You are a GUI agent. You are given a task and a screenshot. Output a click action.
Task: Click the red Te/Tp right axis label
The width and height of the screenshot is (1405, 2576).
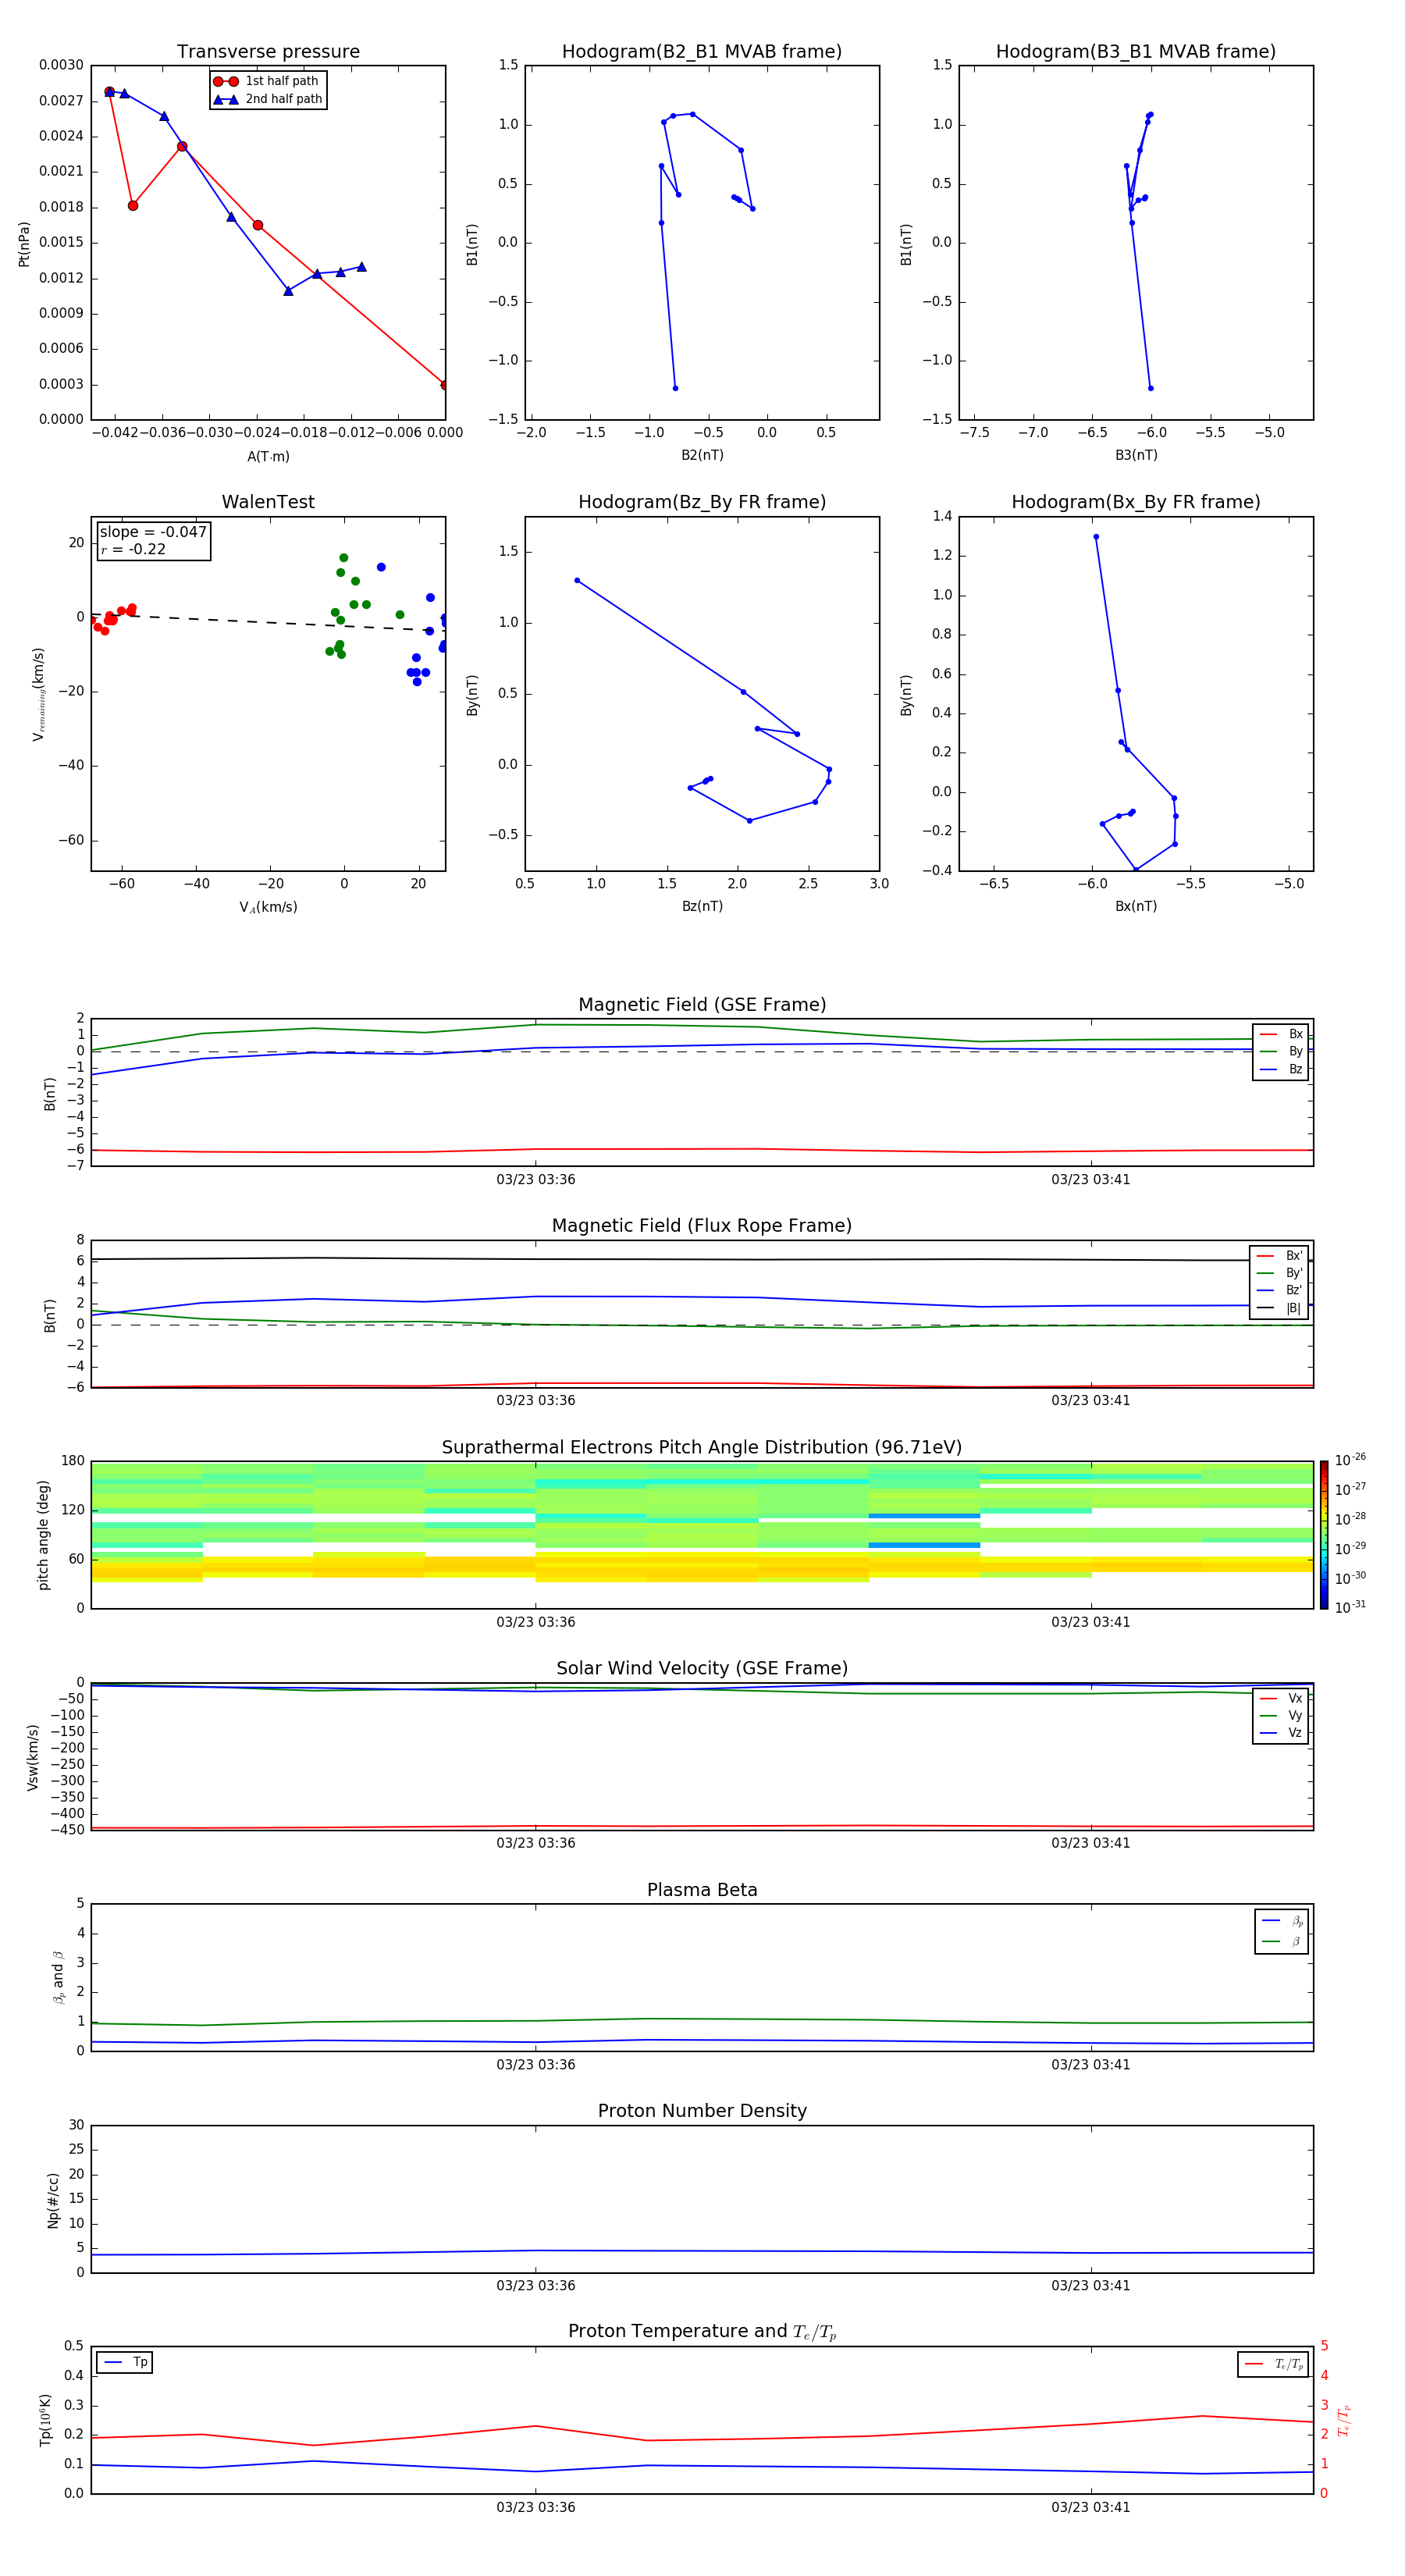coord(1343,2420)
